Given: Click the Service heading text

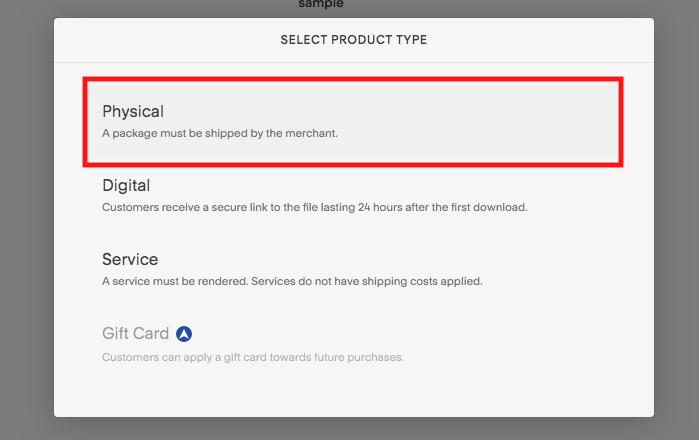Looking at the screenshot, I should (130, 259).
